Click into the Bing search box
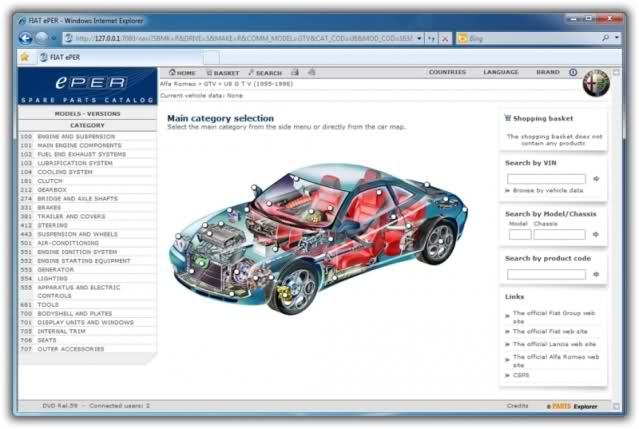 [x=533, y=38]
